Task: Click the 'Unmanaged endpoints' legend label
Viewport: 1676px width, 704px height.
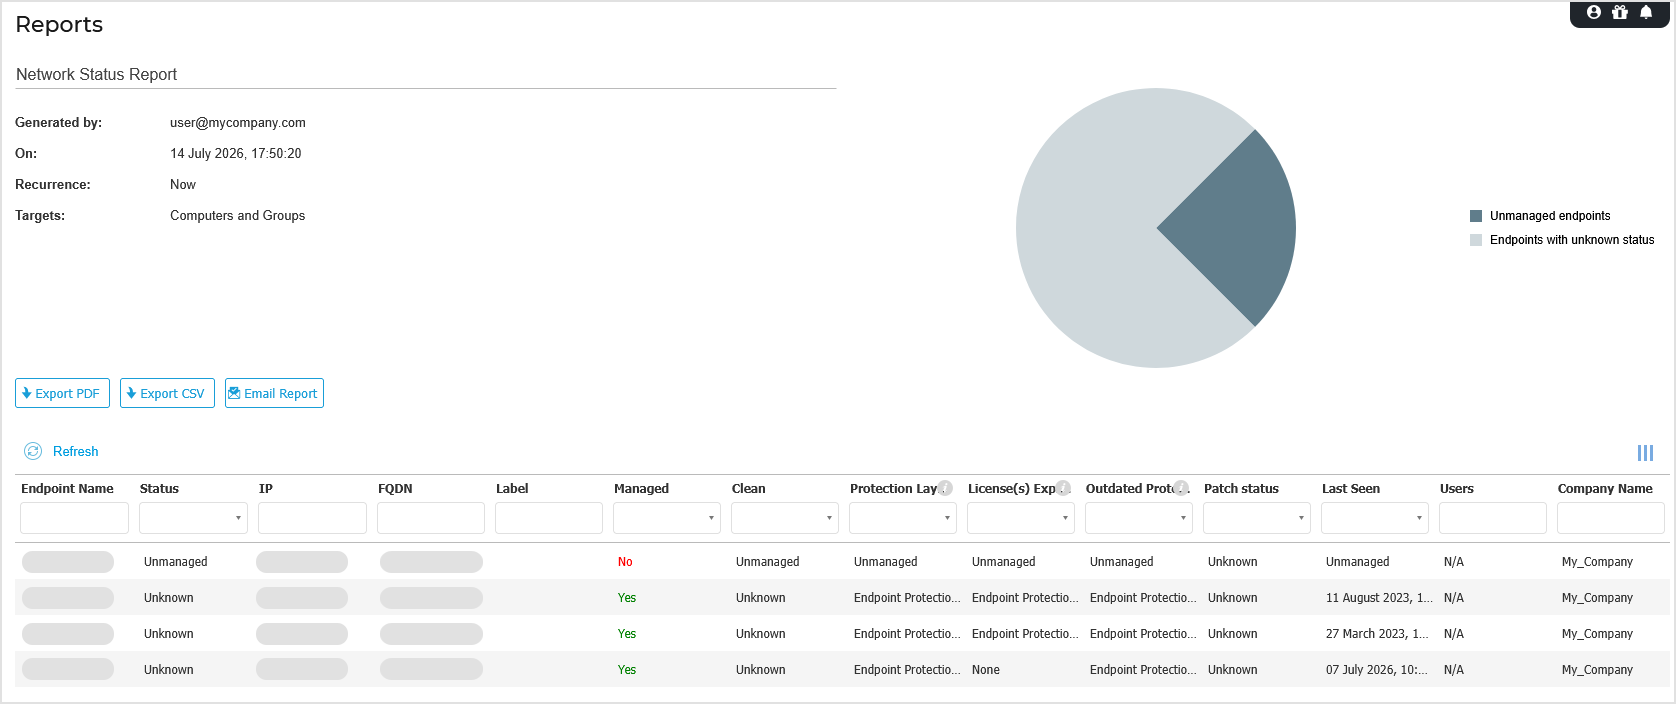Action: click(1550, 216)
